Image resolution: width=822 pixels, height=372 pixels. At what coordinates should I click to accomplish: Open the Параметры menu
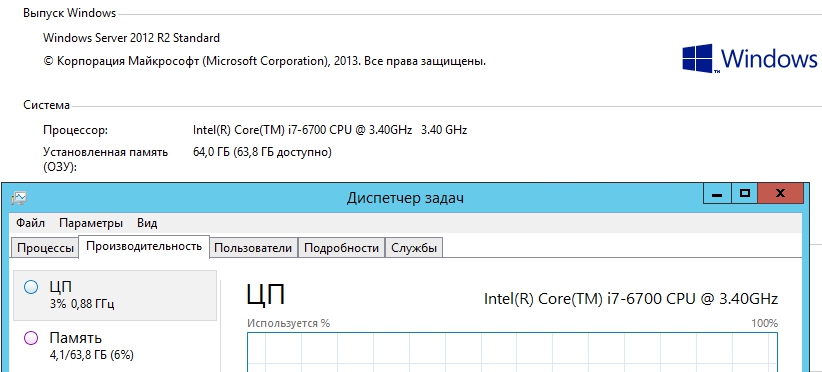[91, 223]
